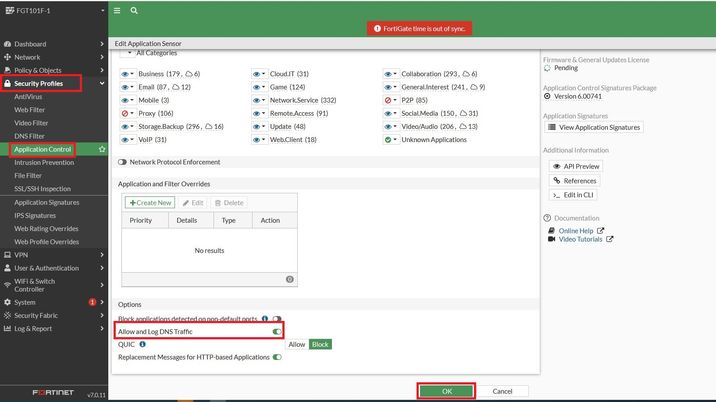Click the WiFi & Switch Controller icon
Image resolution: width=716 pixels, height=402 pixels.
[7, 285]
